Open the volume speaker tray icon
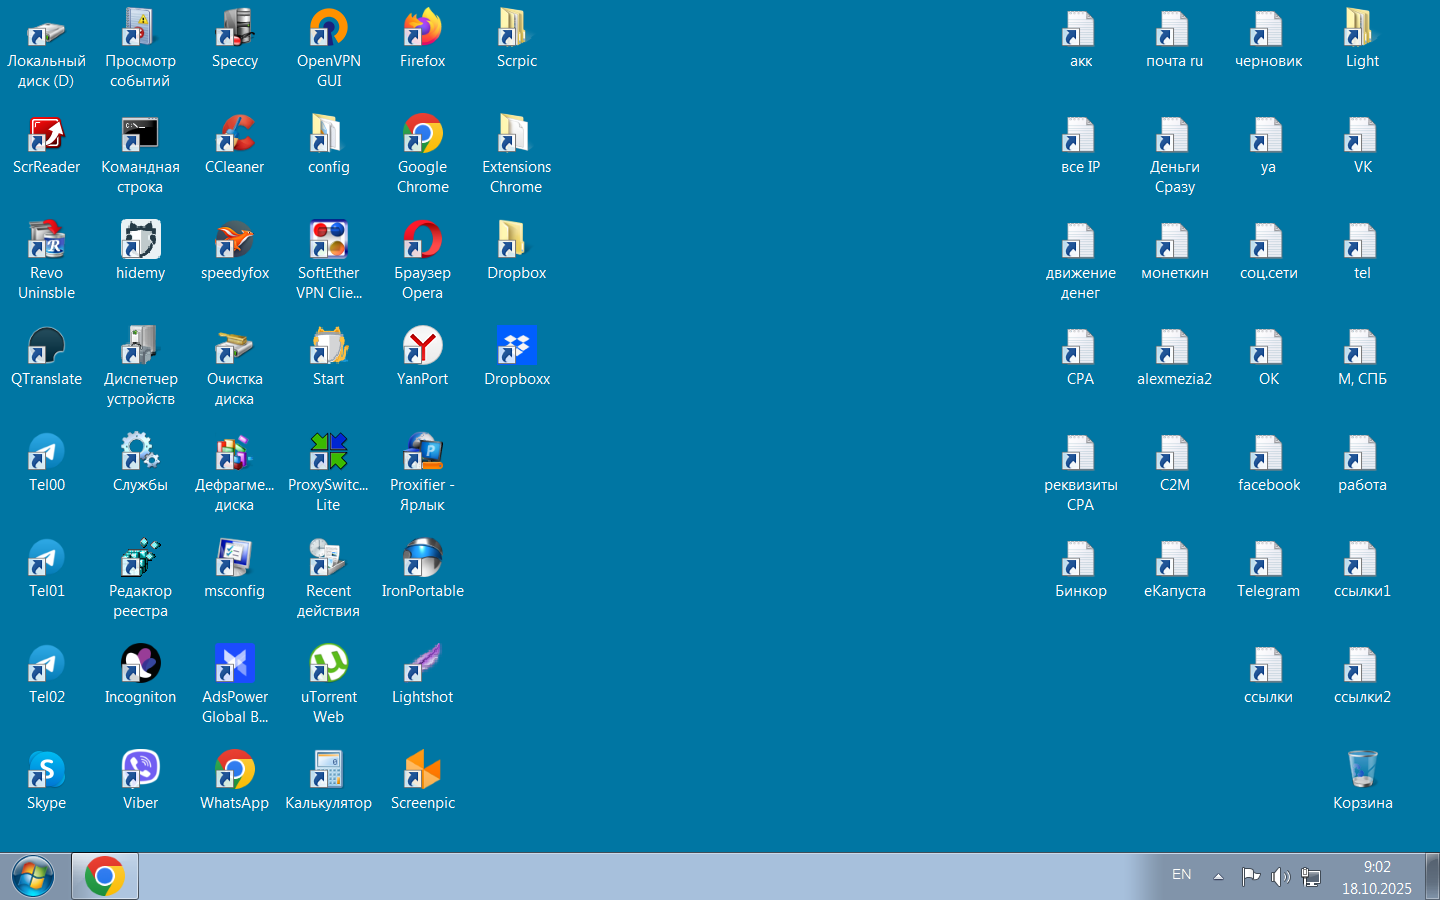1440x900 pixels. [x=1280, y=877]
